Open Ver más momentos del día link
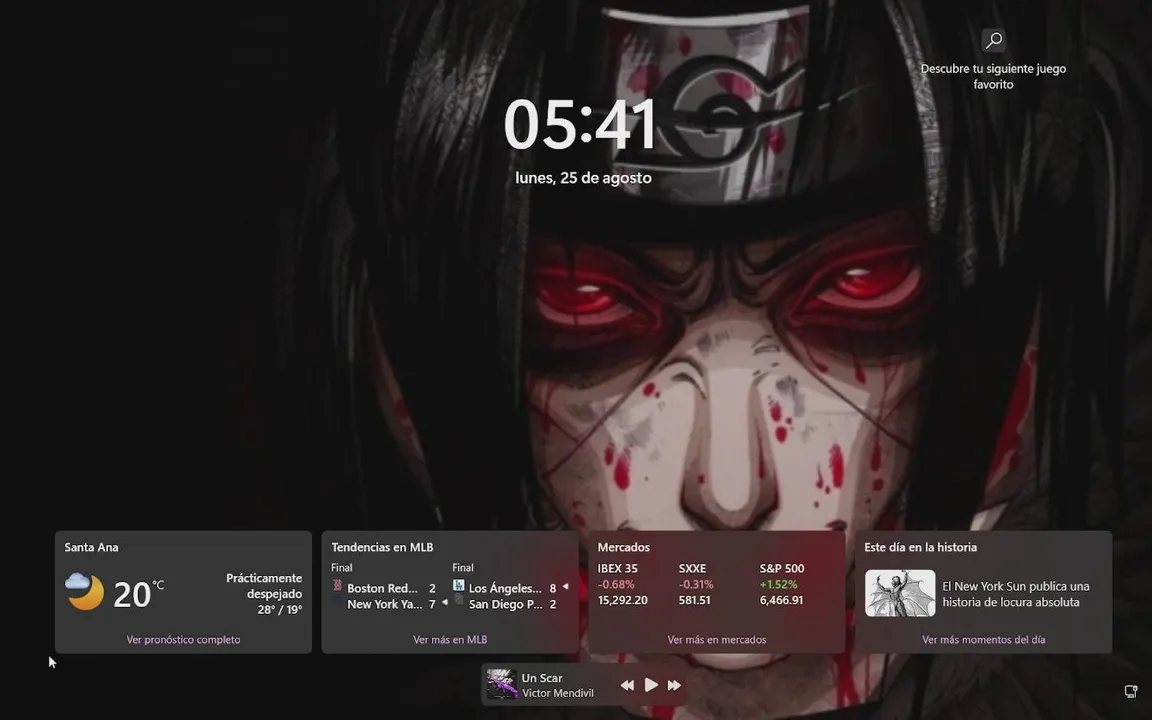1152x720 pixels. [983, 640]
